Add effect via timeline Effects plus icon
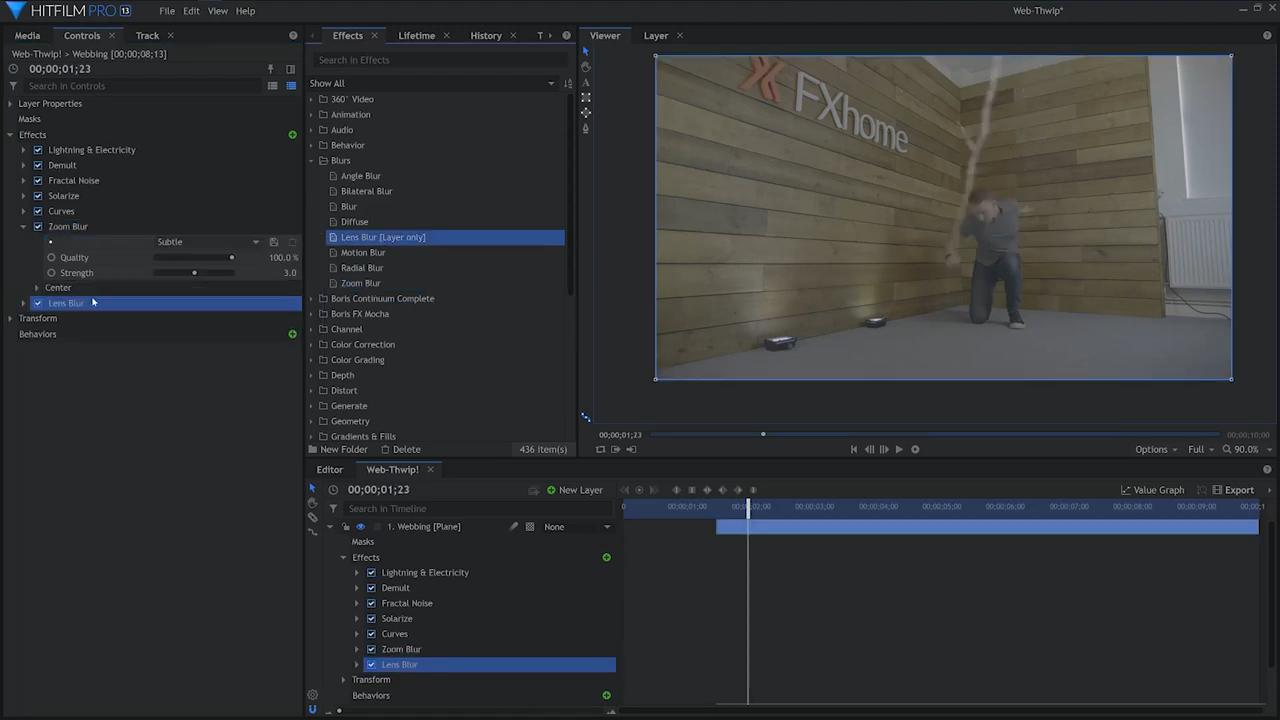Screen dimensions: 1280x720 pyautogui.click(x=606, y=557)
